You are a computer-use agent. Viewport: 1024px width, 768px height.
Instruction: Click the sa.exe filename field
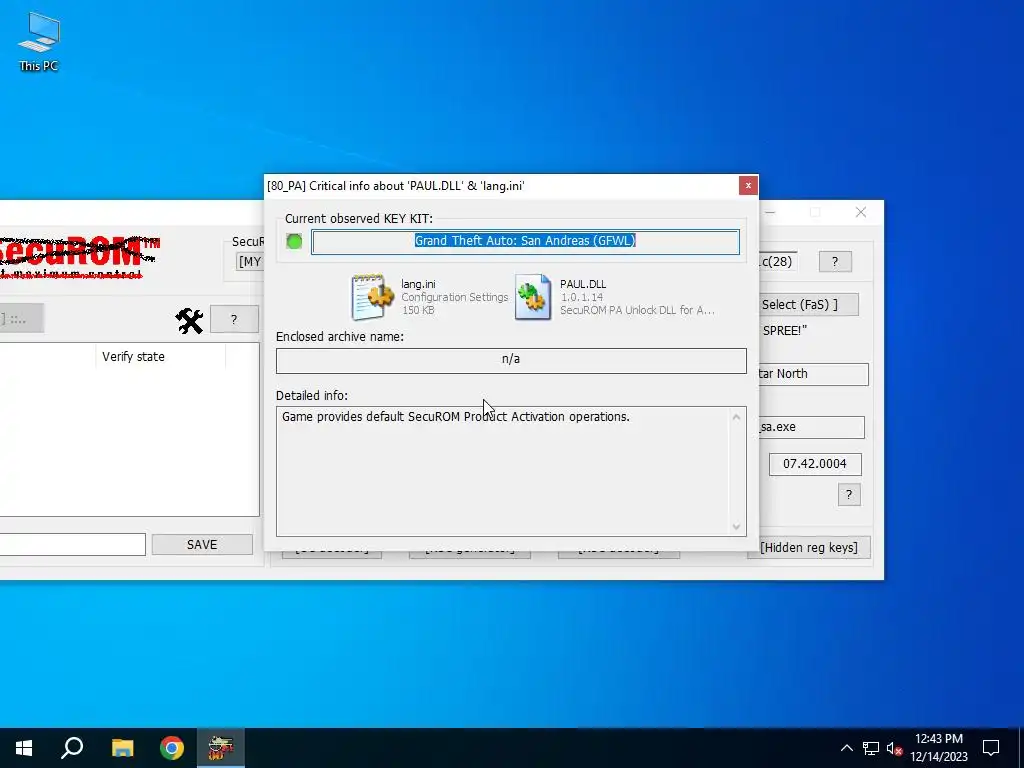(812, 427)
